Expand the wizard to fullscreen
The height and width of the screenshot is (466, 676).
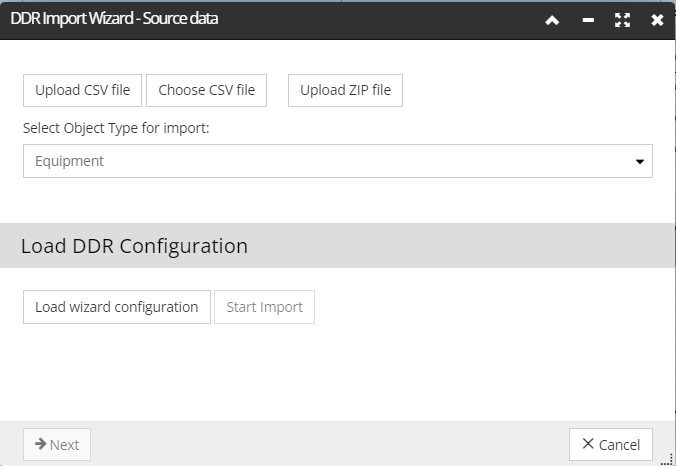coord(622,20)
